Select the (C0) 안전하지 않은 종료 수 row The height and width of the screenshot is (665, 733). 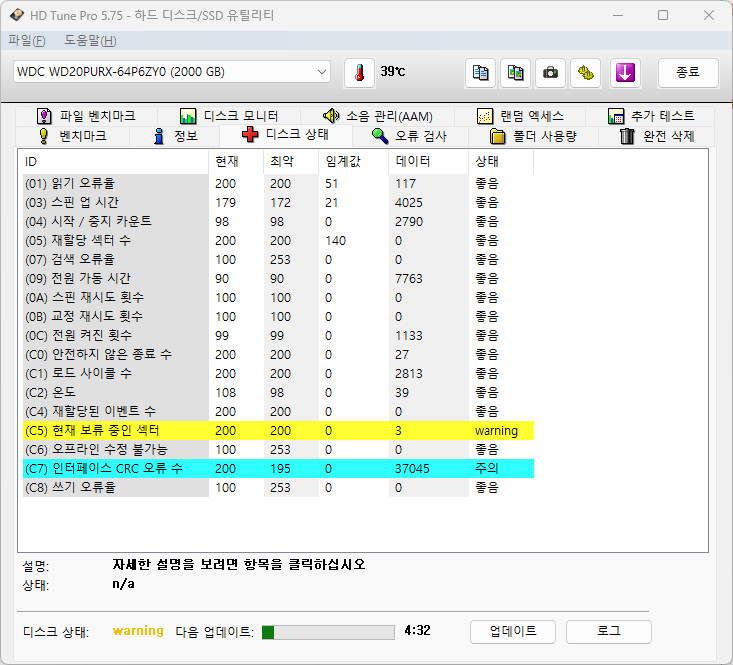[x=278, y=354]
